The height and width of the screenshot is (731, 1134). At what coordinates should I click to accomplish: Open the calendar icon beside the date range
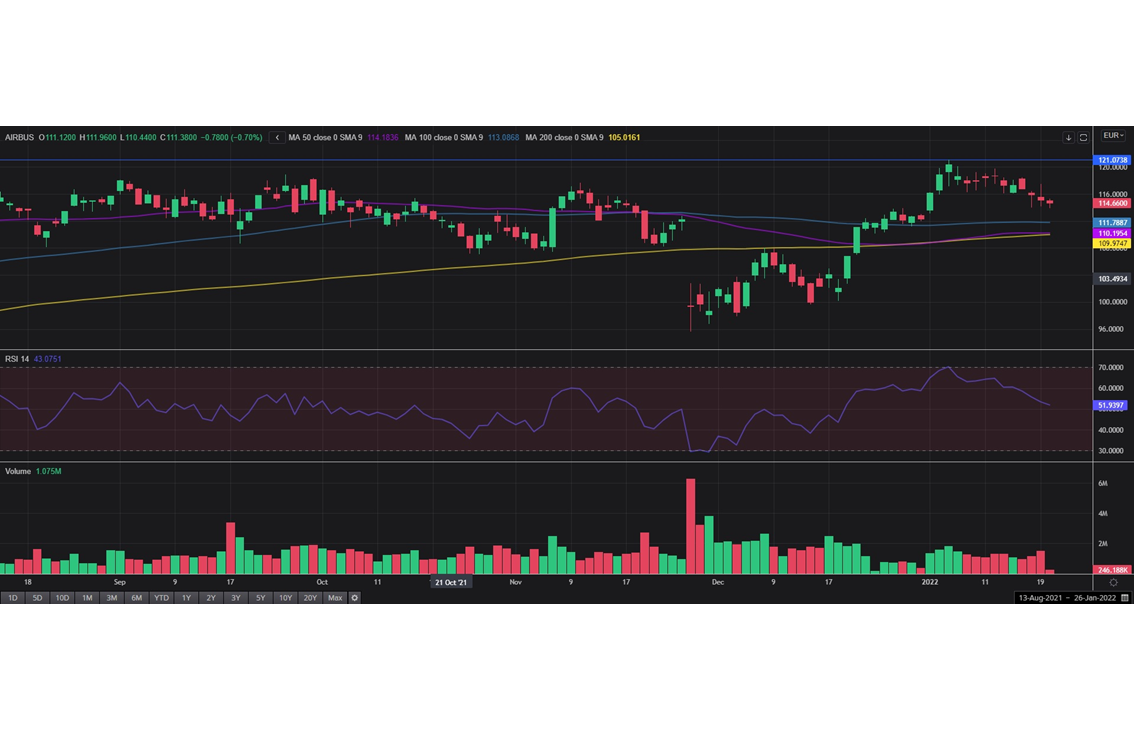pyautogui.click(x=1125, y=598)
